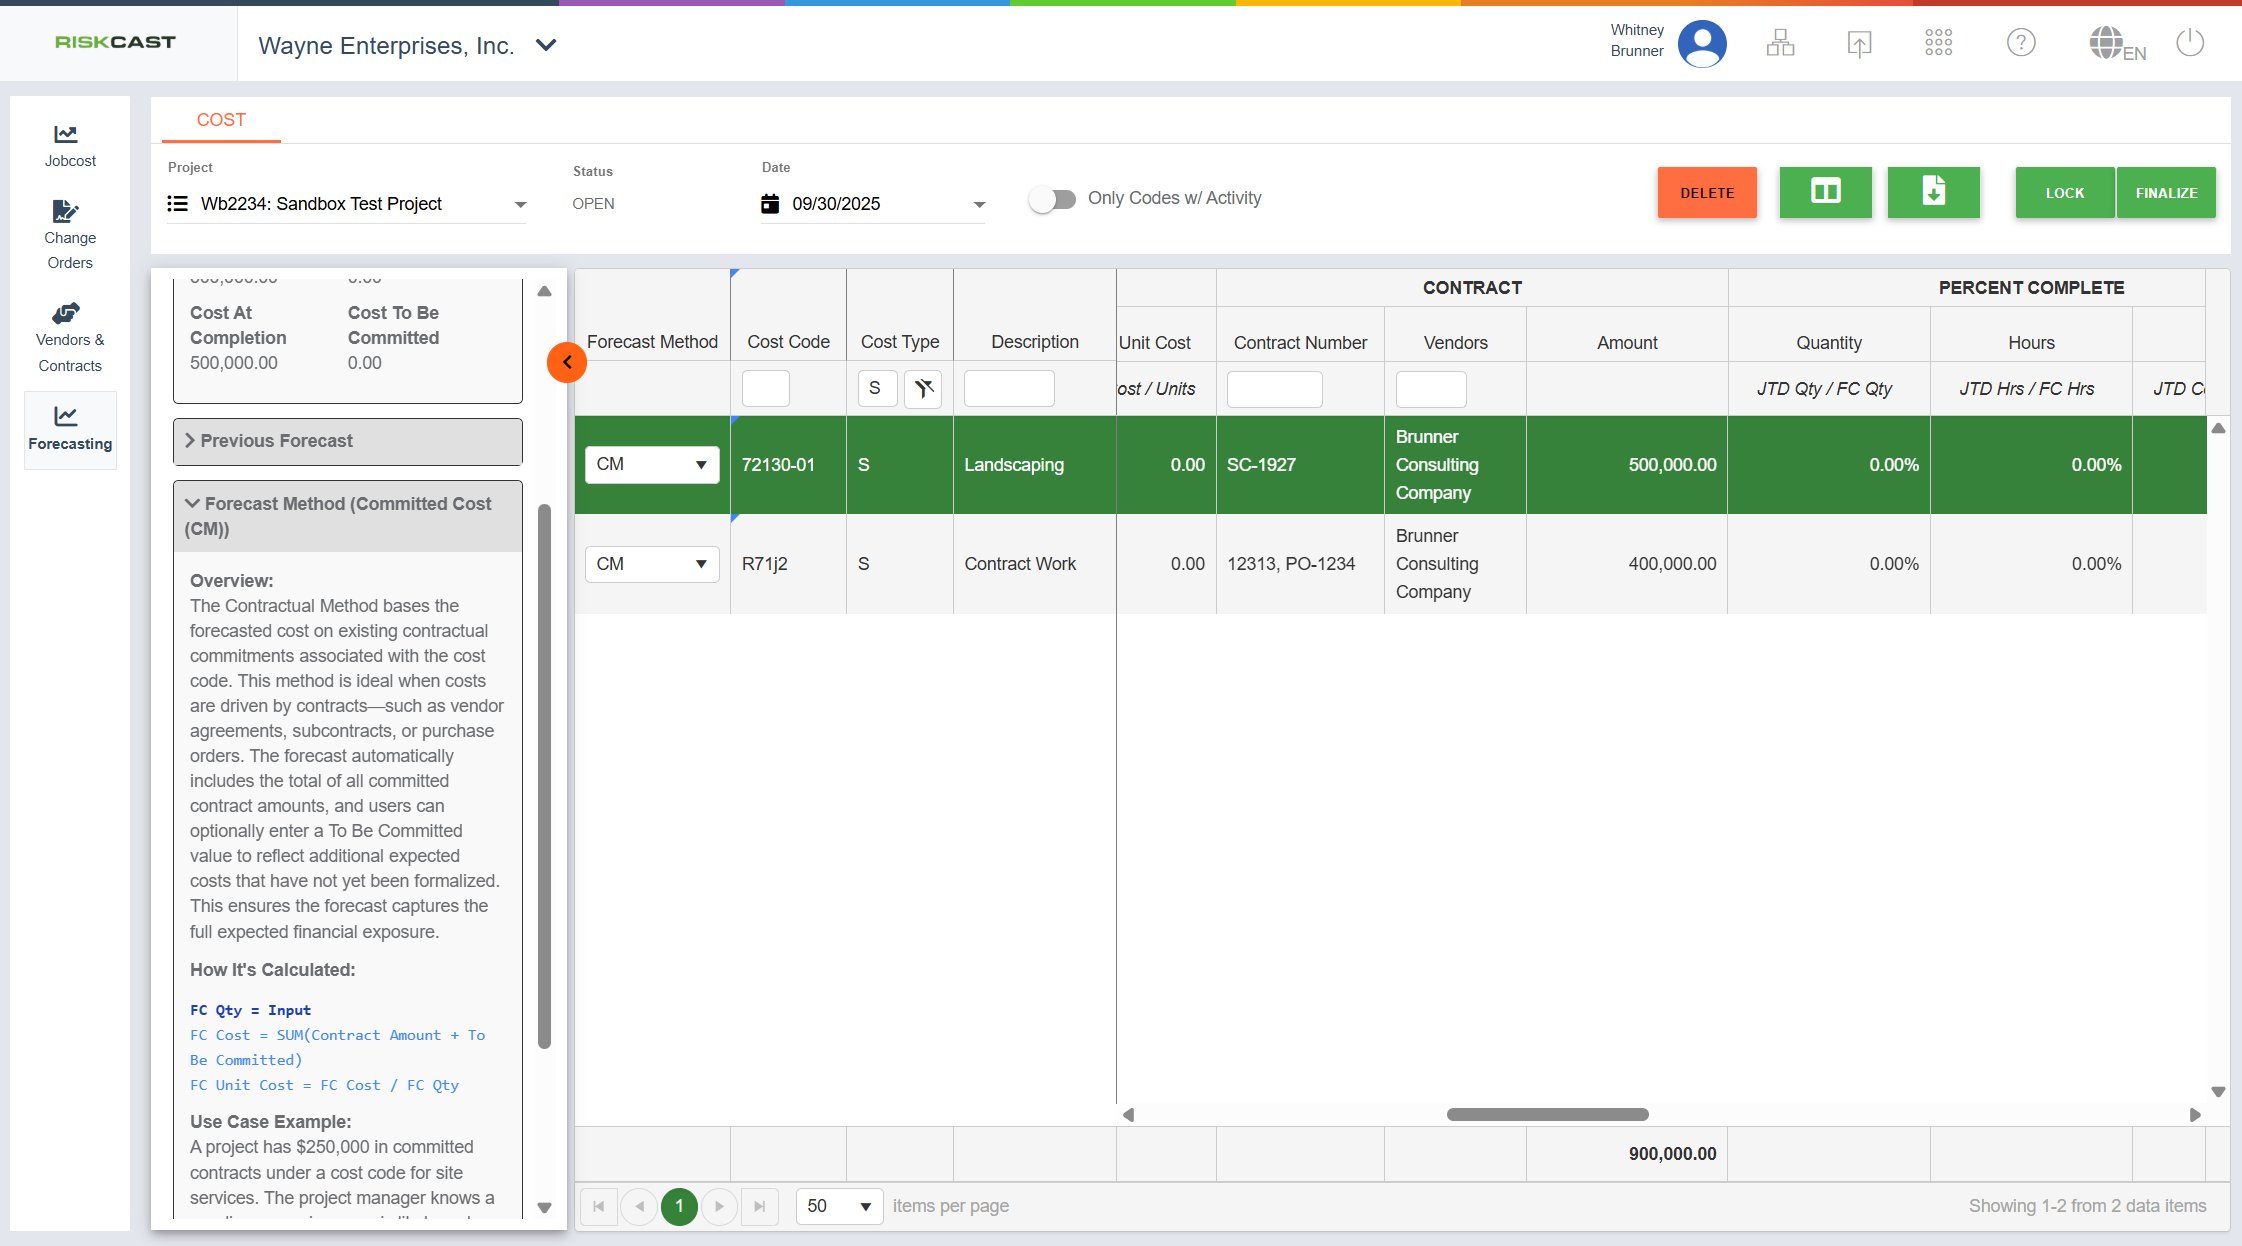Clear filters in Cost Type column
Viewport: 2242px width, 1246px height.
(x=923, y=388)
